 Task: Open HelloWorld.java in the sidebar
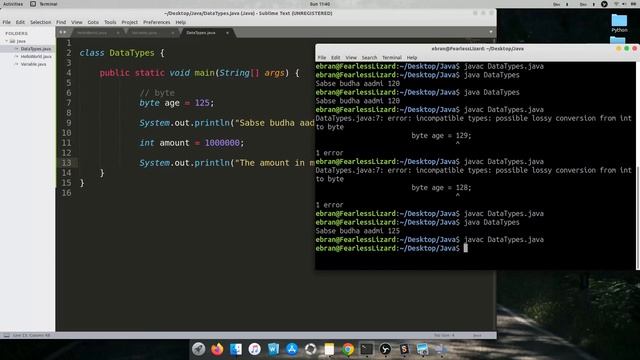[x=36, y=56]
